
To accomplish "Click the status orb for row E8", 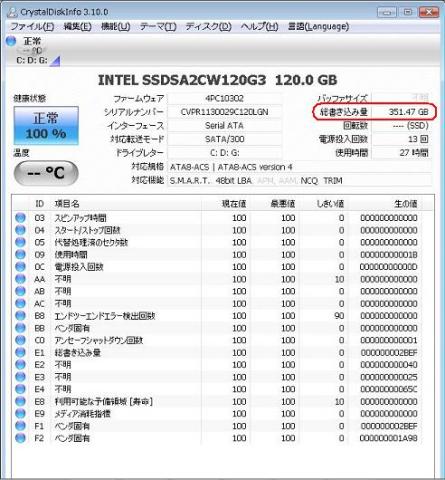I will (20, 401).
